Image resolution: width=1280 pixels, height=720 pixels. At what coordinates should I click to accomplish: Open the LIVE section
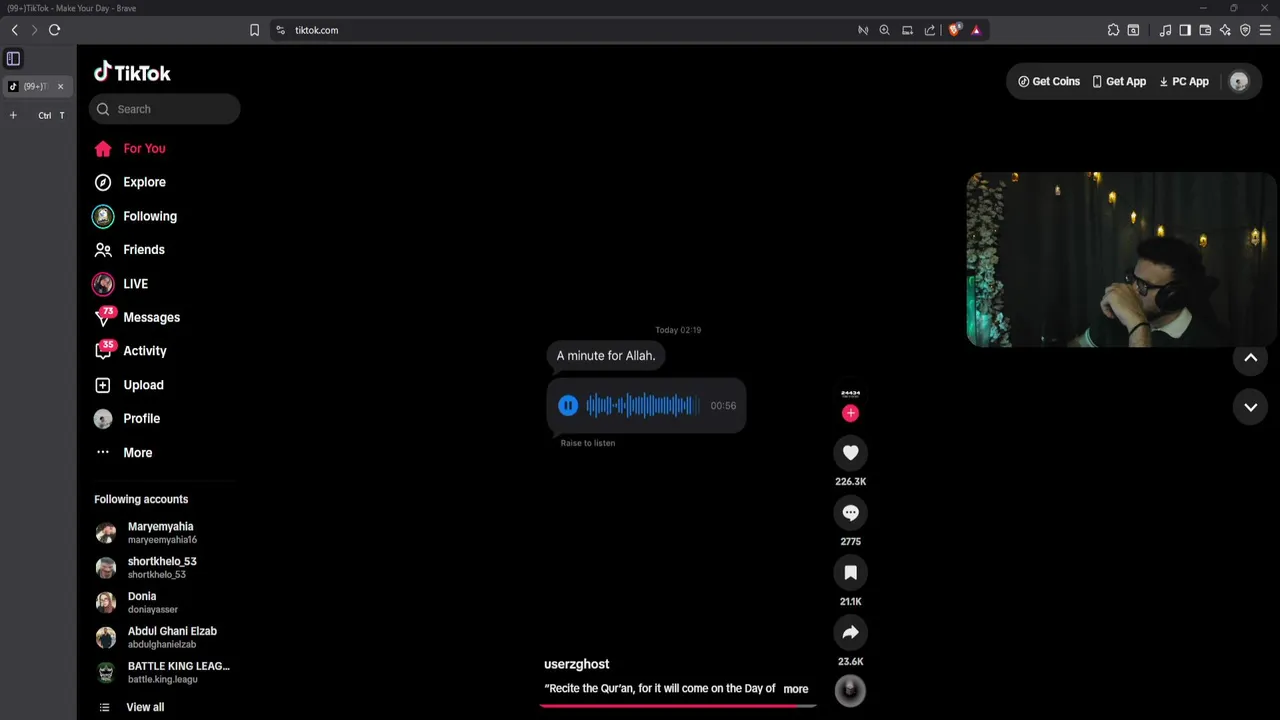[x=120, y=284]
